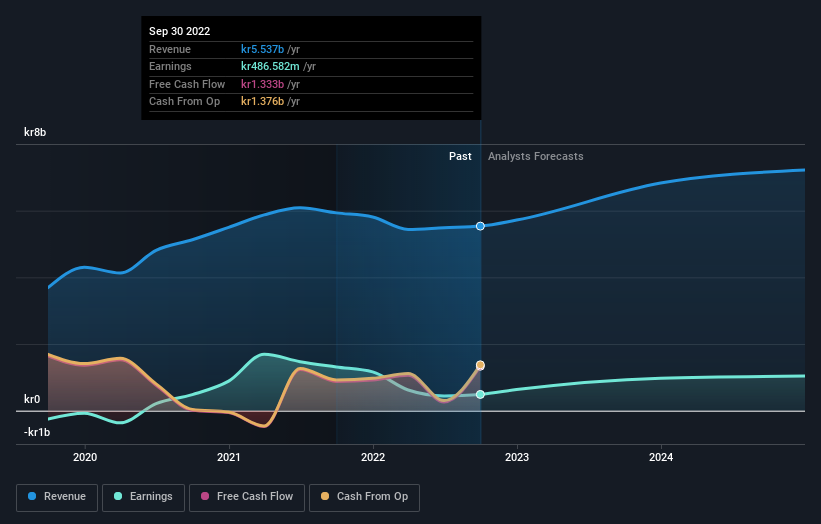Click the kr486.582m earnings value
Viewport: 821px width, 524px height.
(270, 66)
